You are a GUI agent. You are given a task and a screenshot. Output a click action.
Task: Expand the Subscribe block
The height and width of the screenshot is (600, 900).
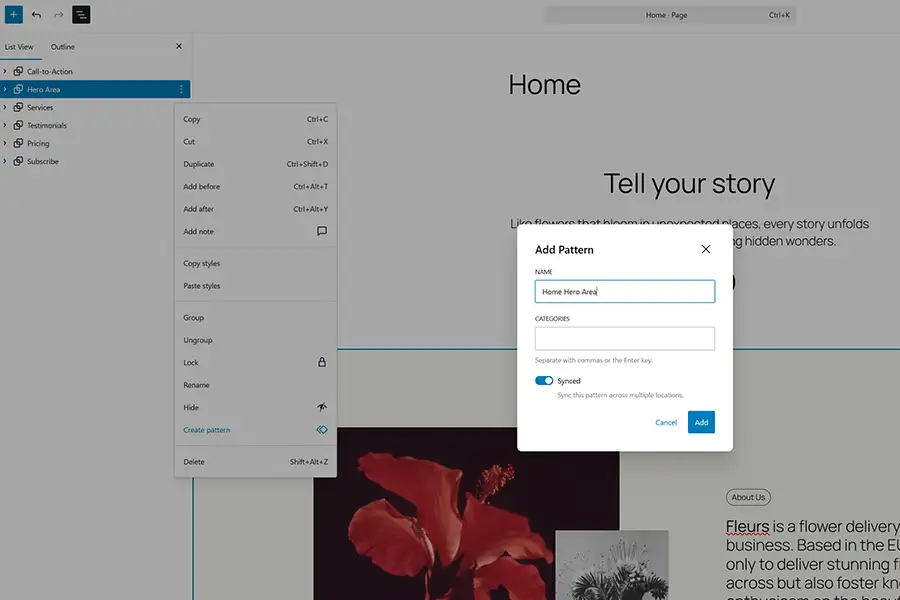click(x=6, y=161)
